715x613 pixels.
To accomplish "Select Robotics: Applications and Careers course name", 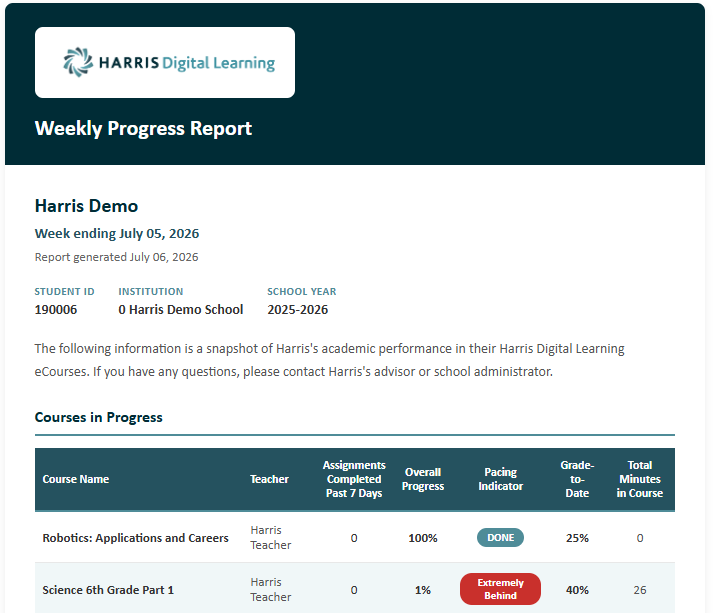I will tap(135, 538).
